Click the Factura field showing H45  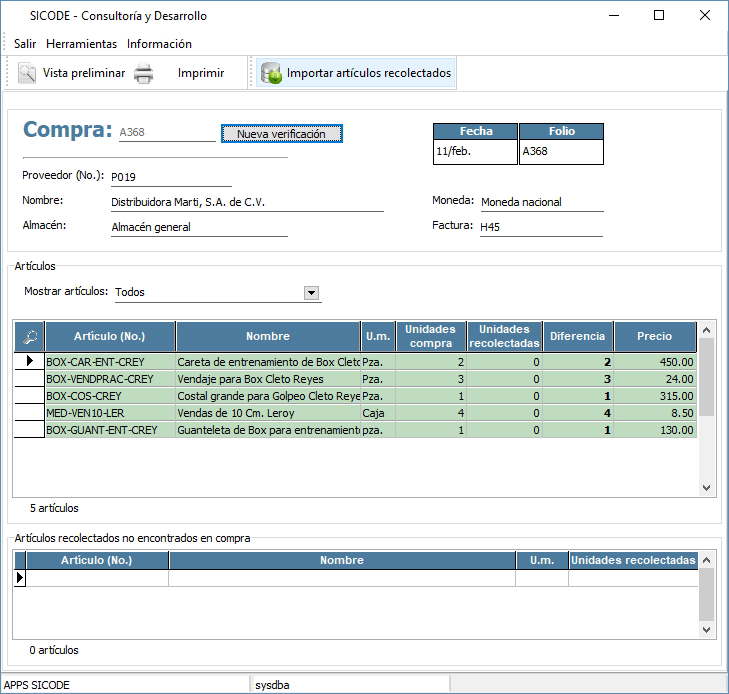click(x=540, y=227)
